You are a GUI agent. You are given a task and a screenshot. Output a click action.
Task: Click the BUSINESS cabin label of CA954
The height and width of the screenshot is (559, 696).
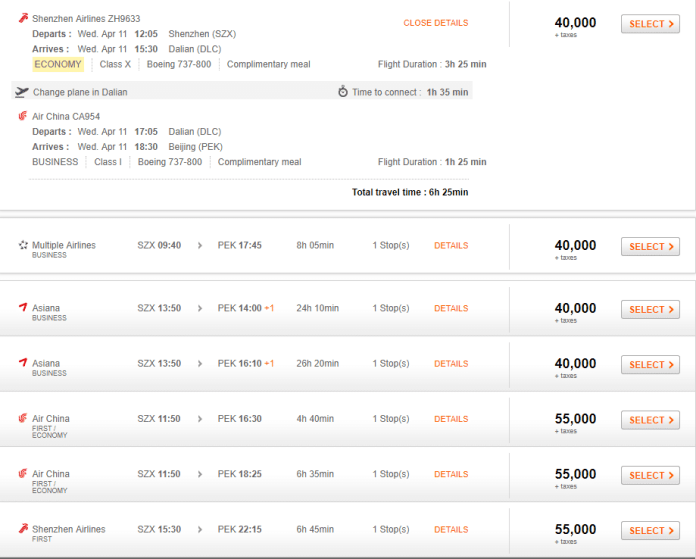55,162
